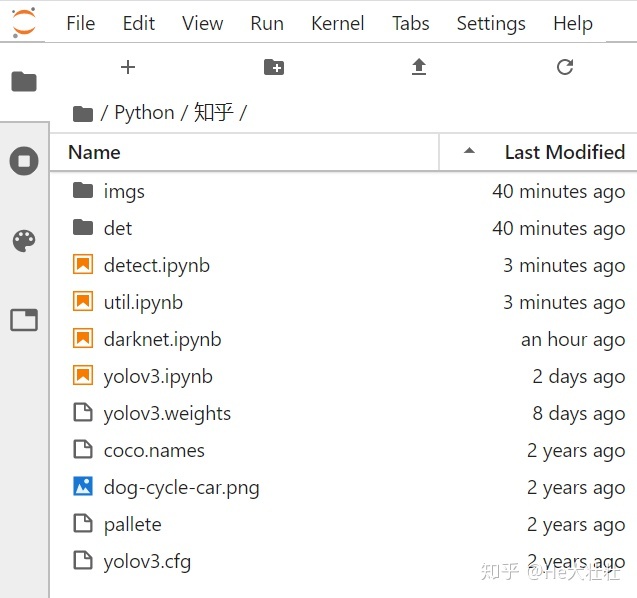
Task: Toggle sort order arrow on Last Modified
Action: coord(469,152)
